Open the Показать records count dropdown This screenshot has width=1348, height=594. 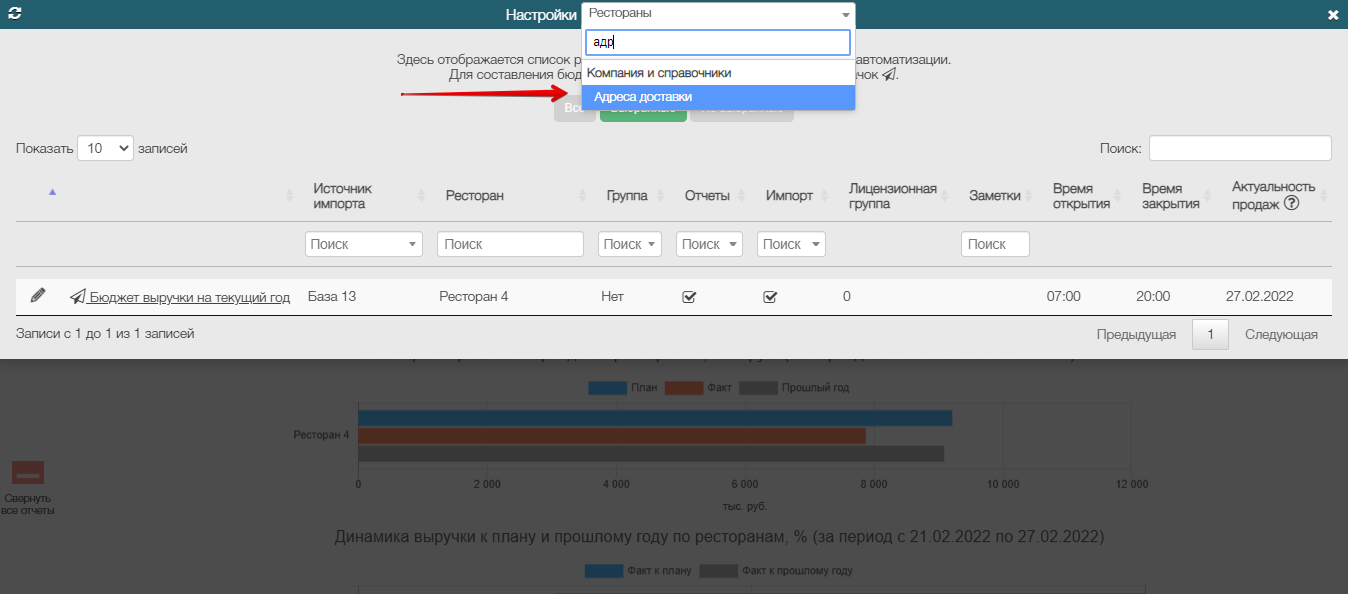coord(105,148)
